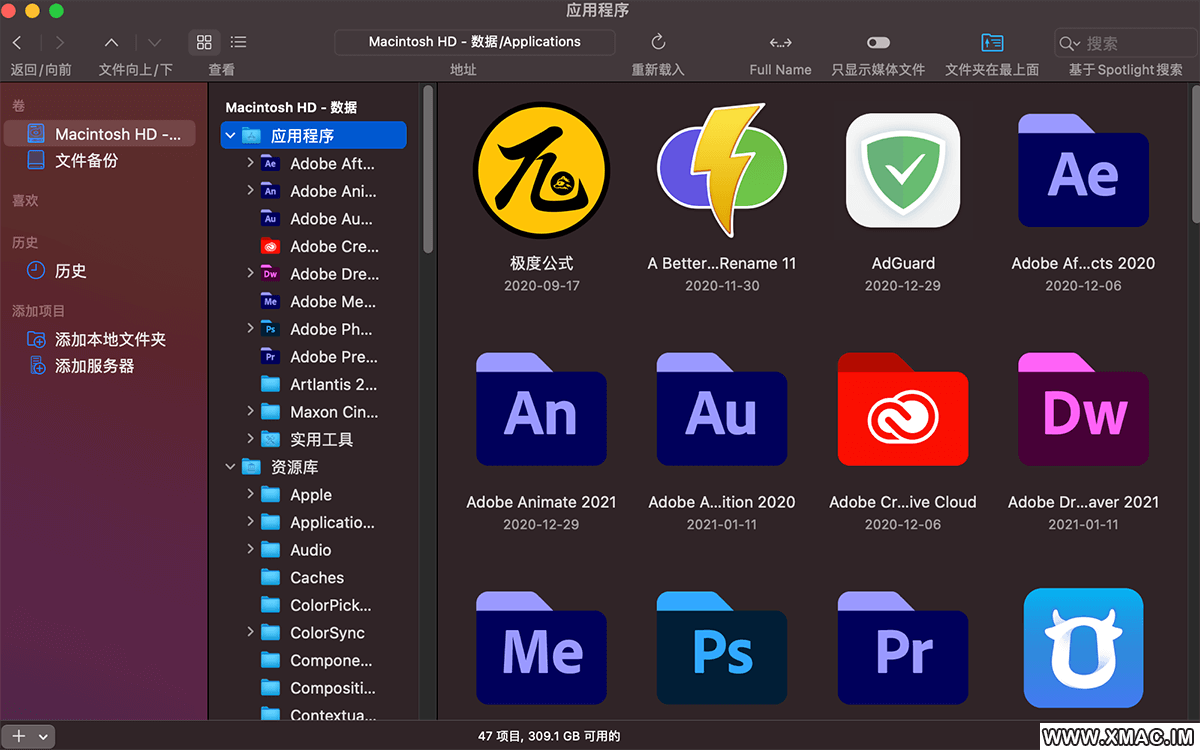Click the Macintosh HD - 数据 tree header
The image size is (1200, 750).
click(291, 107)
